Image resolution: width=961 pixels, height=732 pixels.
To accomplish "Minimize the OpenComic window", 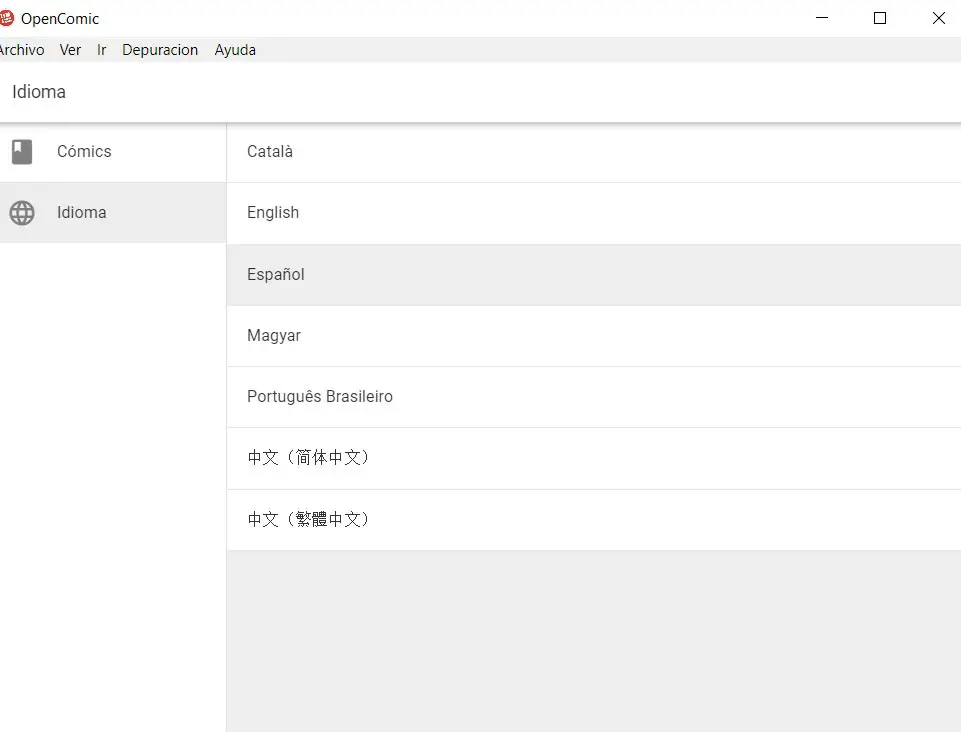I will pos(822,18).
